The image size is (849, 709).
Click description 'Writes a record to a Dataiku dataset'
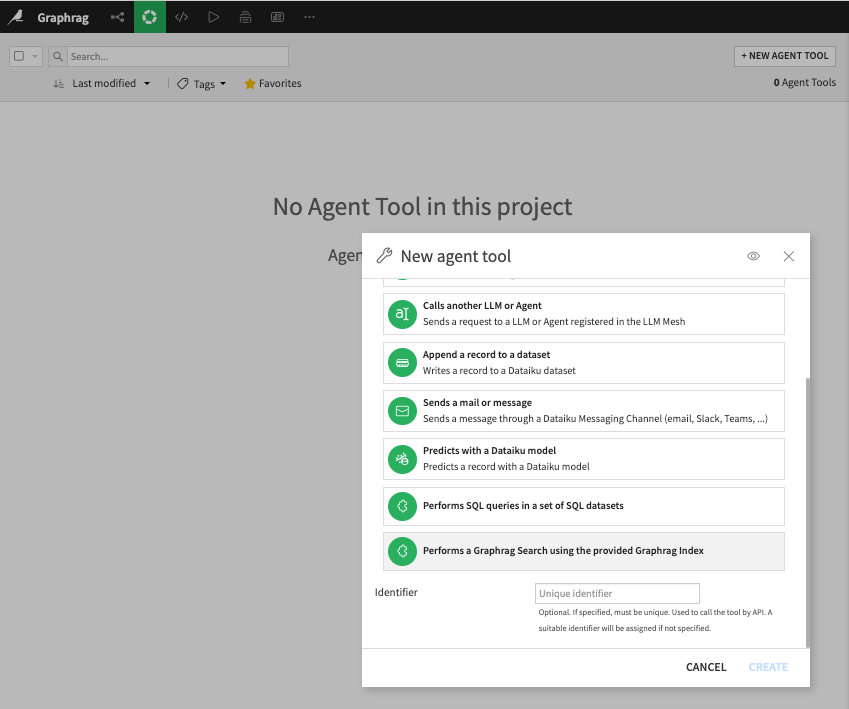tap(499, 370)
